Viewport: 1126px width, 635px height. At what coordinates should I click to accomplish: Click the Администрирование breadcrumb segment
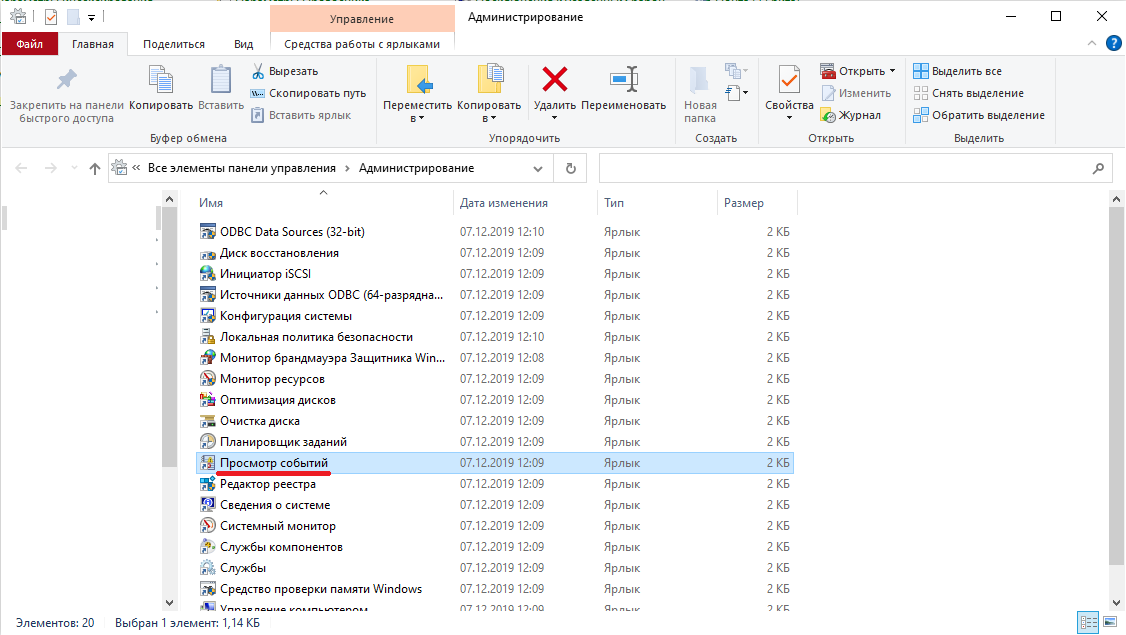coord(417,168)
